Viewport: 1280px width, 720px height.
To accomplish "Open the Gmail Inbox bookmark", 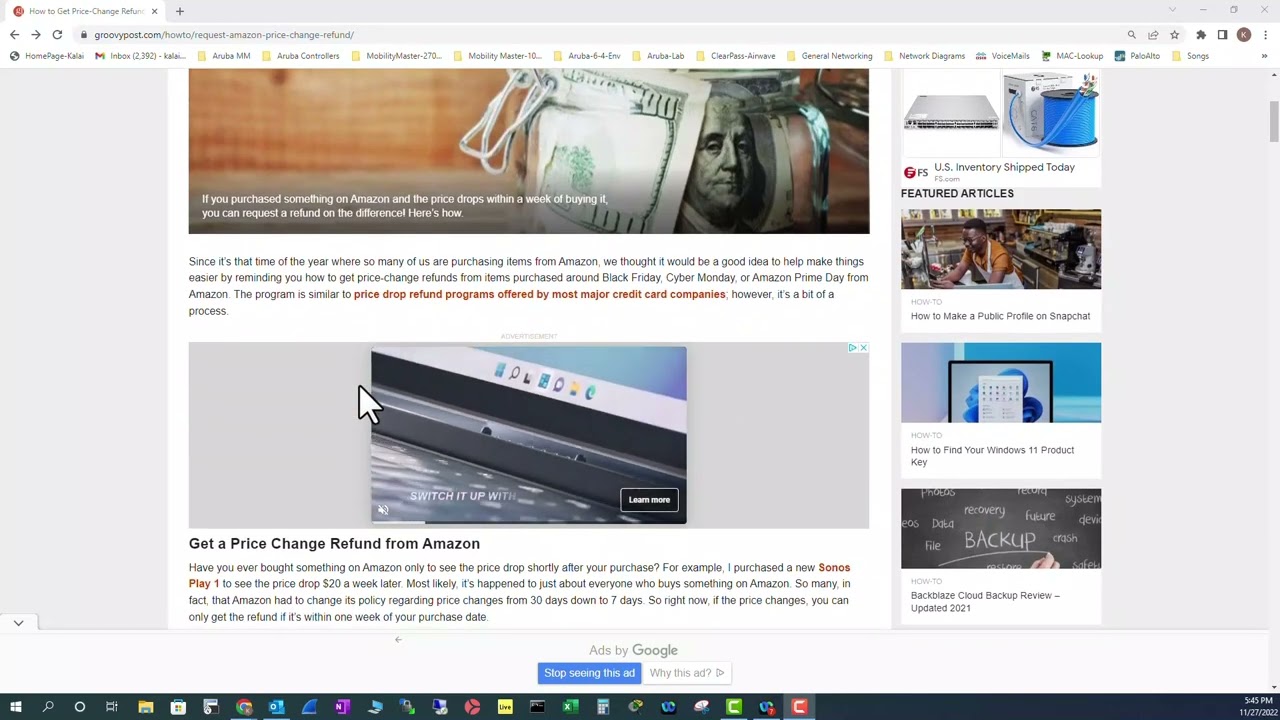I will point(140,56).
